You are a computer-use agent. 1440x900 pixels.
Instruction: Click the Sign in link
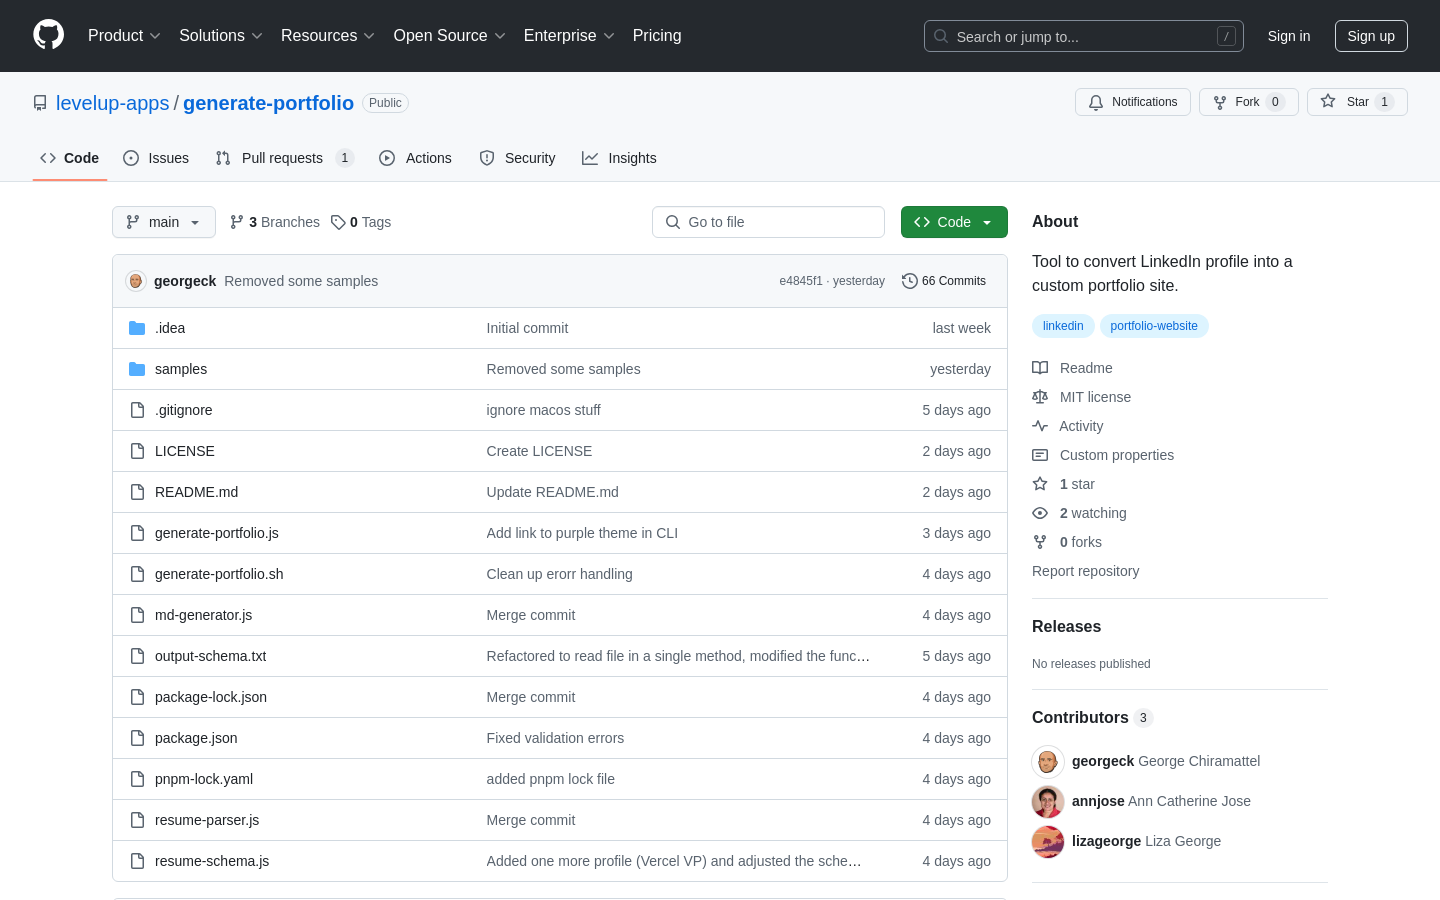click(x=1289, y=36)
